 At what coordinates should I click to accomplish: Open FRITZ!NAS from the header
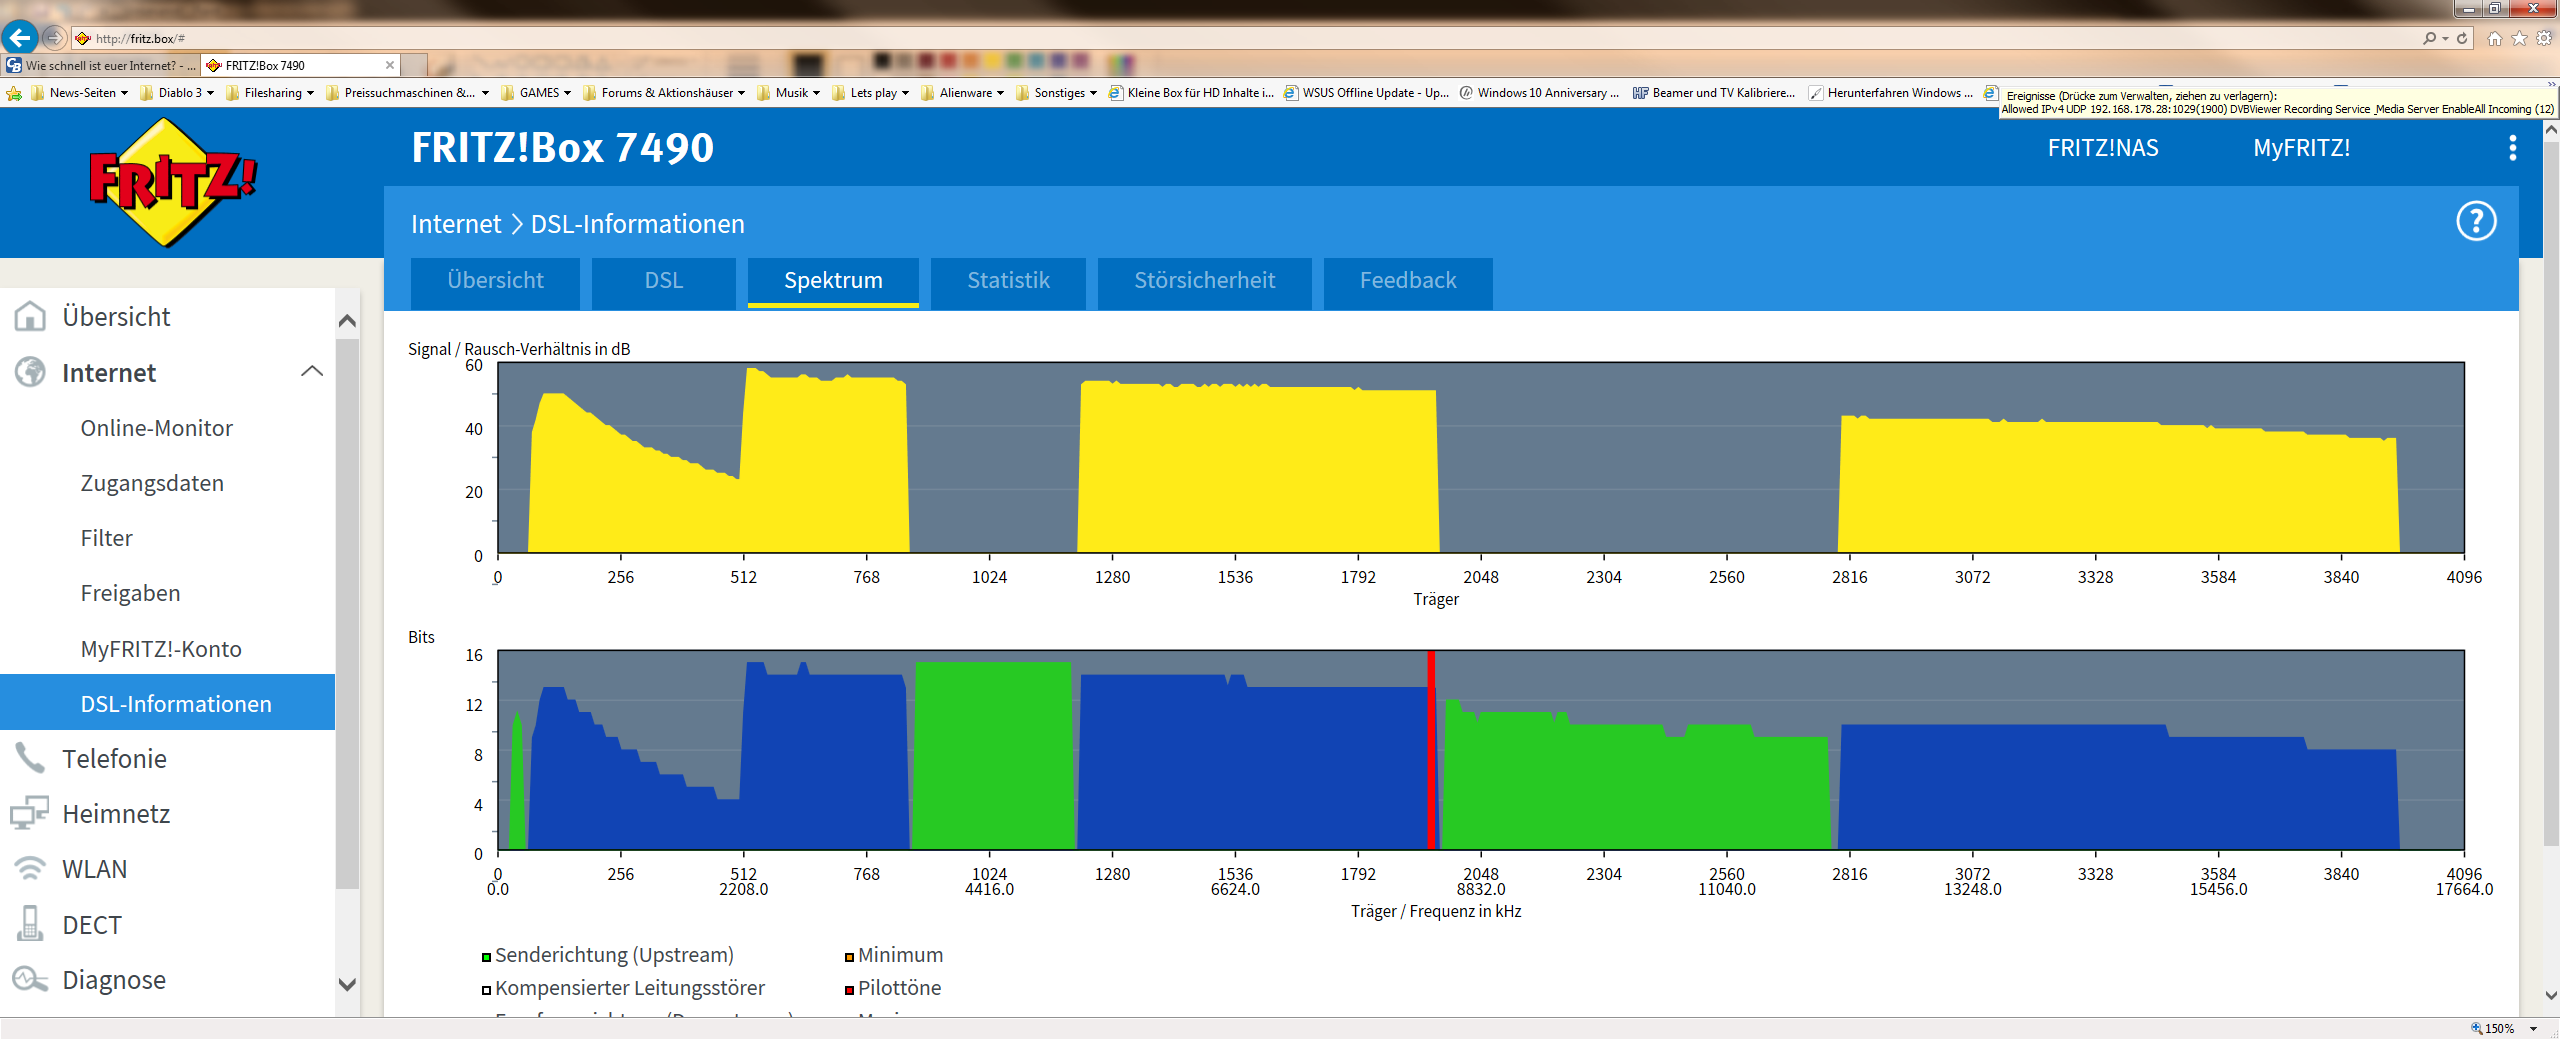pyautogui.click(x=2103, y=148)
